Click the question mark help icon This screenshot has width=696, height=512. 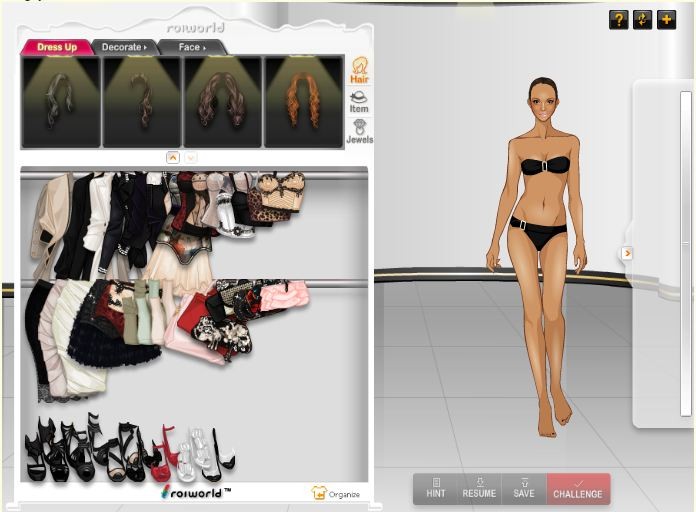point(618,19)
